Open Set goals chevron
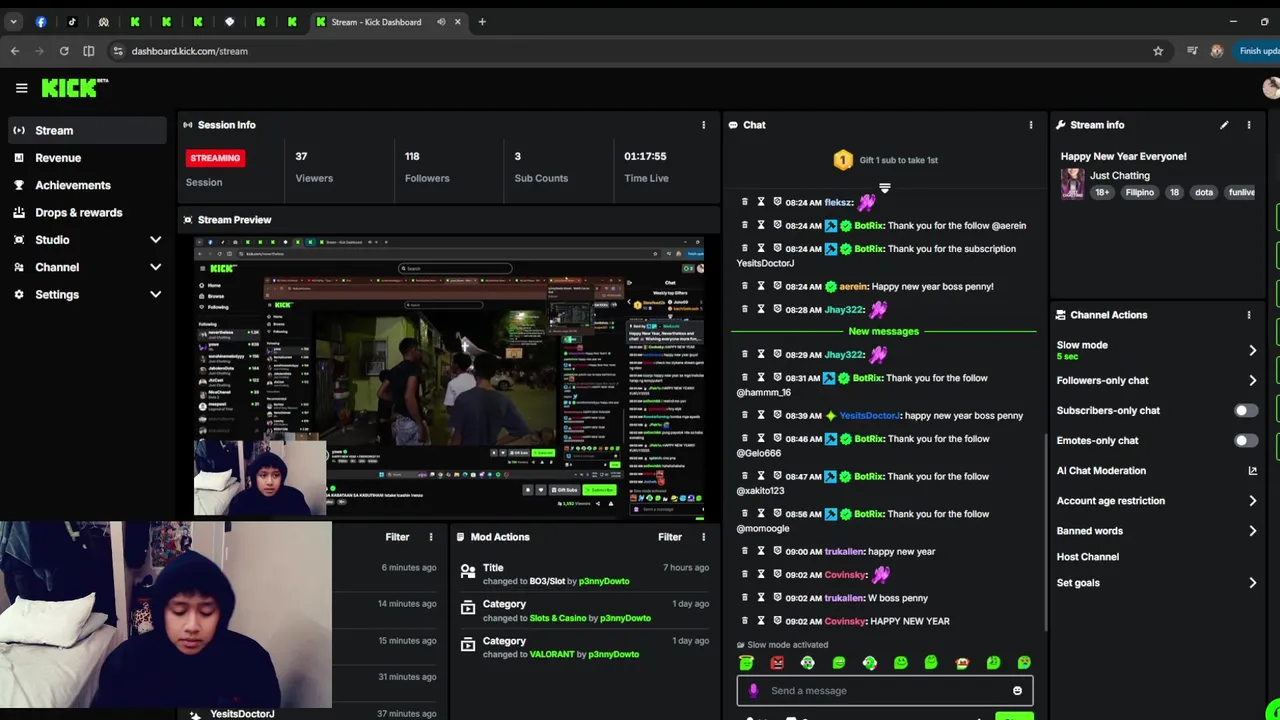 pos(1252,583)
